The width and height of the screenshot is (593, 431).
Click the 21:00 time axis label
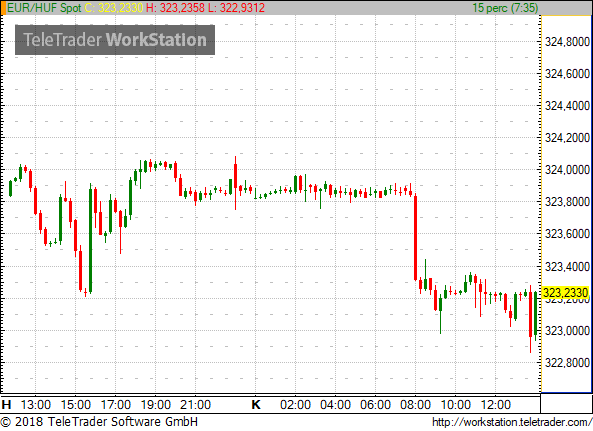coord(195,405)
